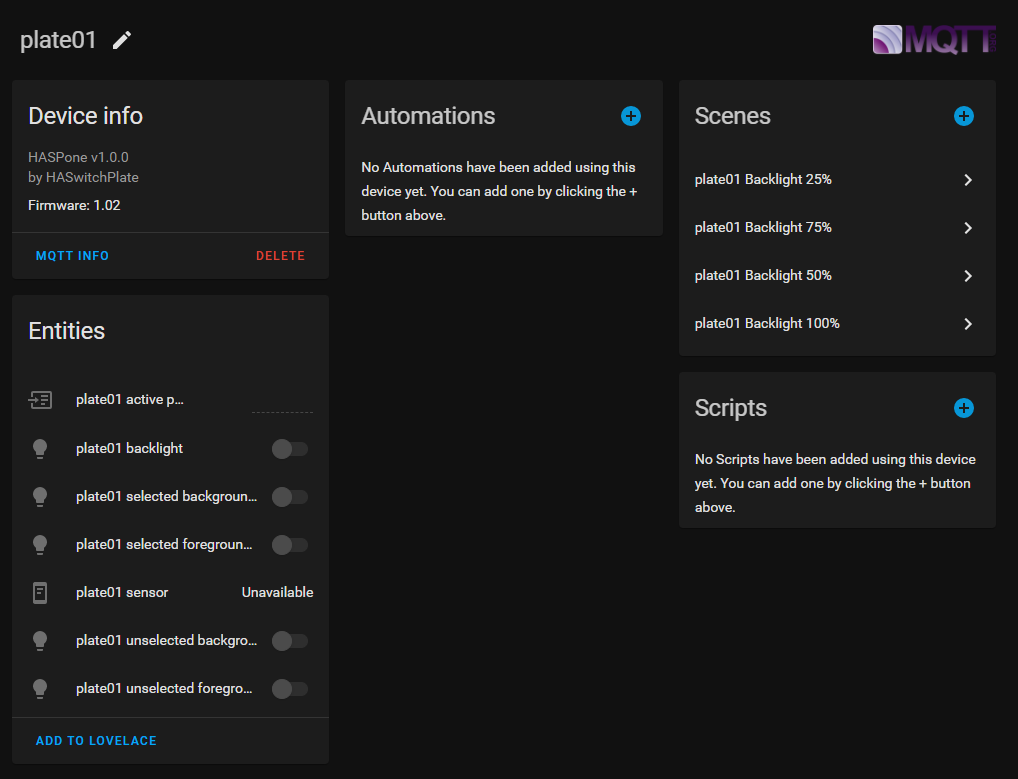Add a new automation with plus icon
Viewport: 1018px width, 779px height.
coord(631,116)
